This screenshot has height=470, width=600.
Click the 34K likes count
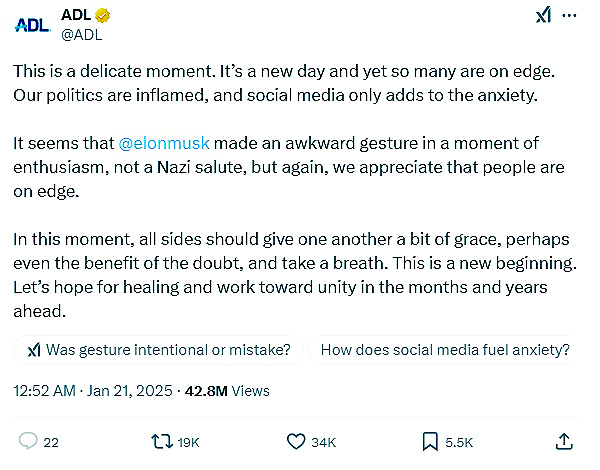tap(323, 442)
